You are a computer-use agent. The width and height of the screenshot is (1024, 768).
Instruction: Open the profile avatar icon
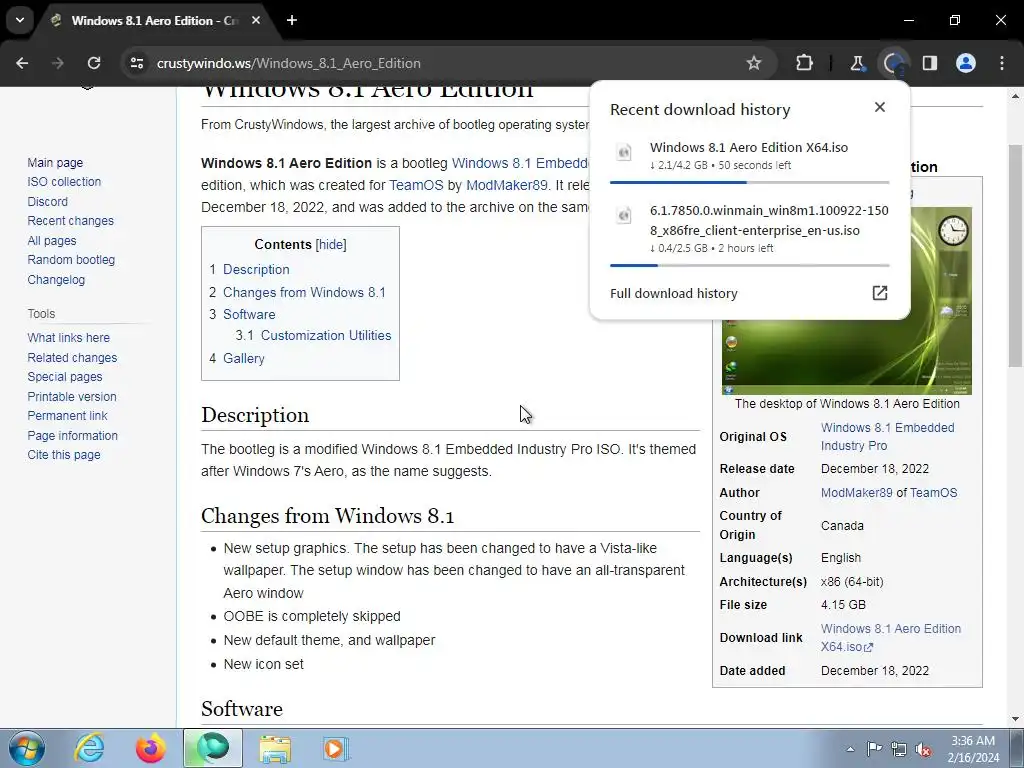click(x=966, y=63)
